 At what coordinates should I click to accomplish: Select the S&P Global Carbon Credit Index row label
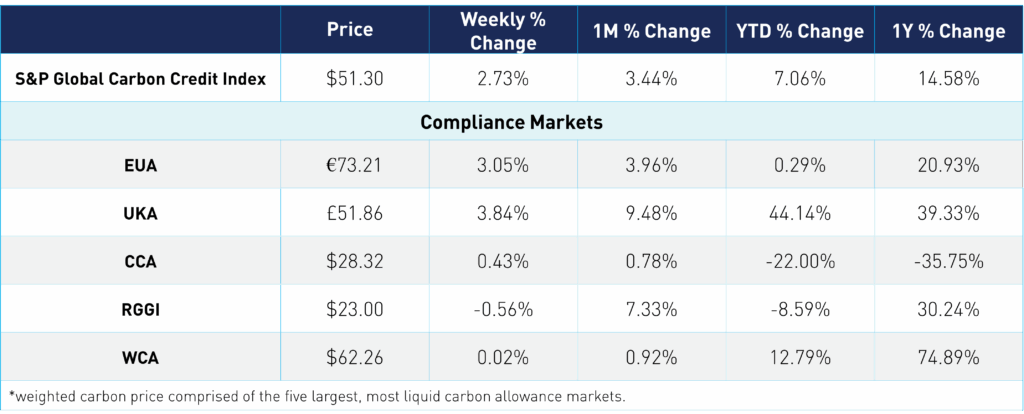(x=141, y=79)
